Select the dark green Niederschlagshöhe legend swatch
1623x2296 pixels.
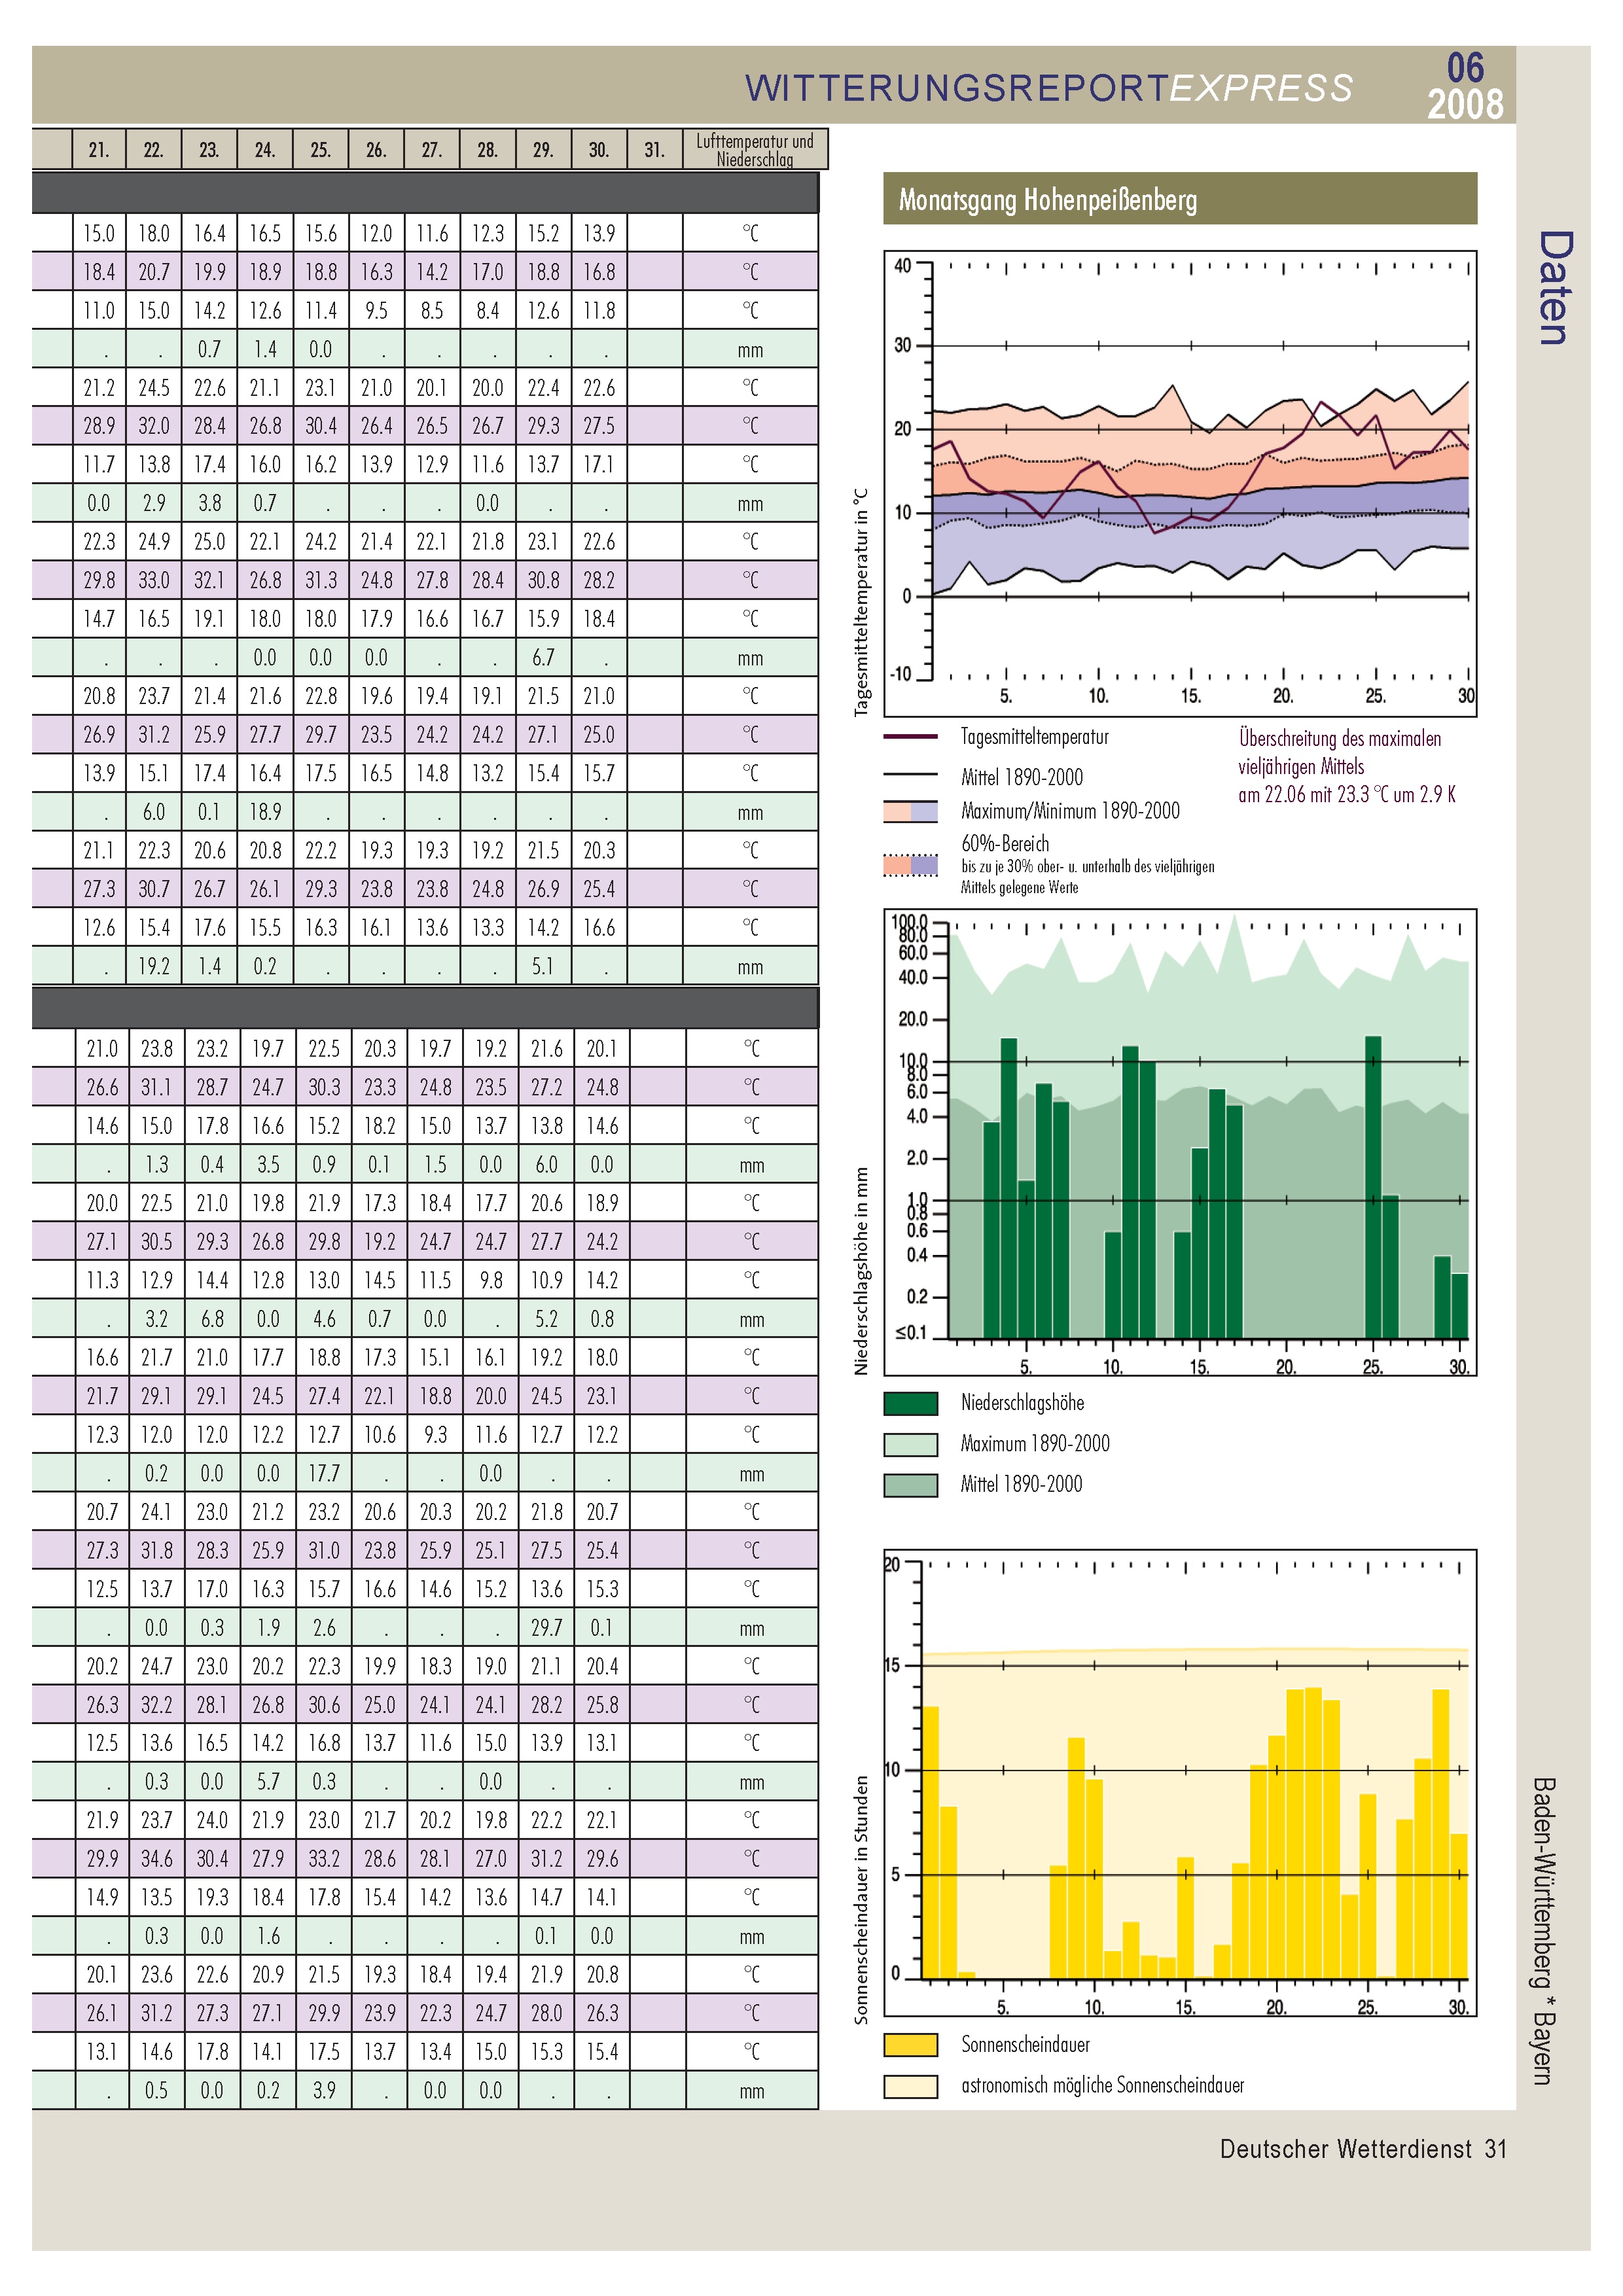click(x=910, y=1403)
